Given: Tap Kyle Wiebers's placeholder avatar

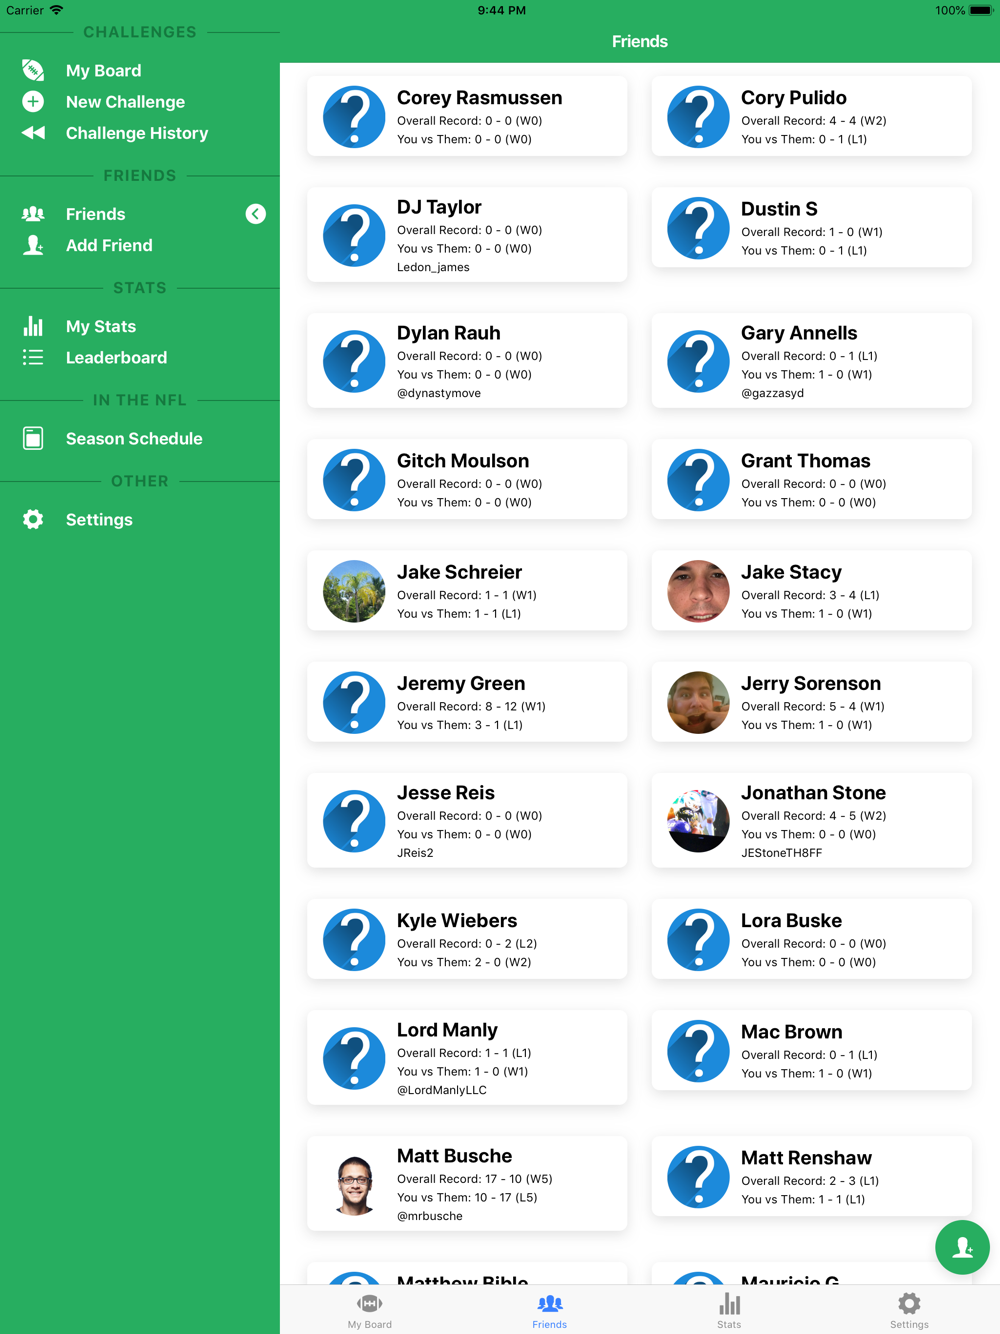Looking at the screenshot, I should tap(354, 940).
